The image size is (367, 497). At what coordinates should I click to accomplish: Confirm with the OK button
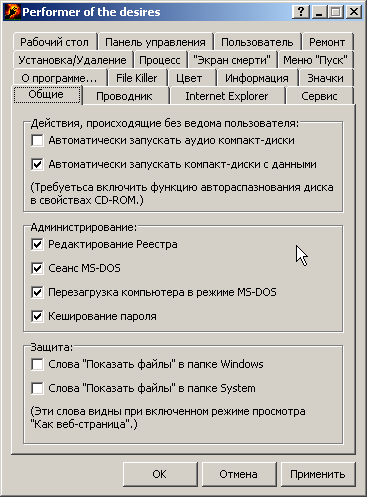(x=160, y=474)
